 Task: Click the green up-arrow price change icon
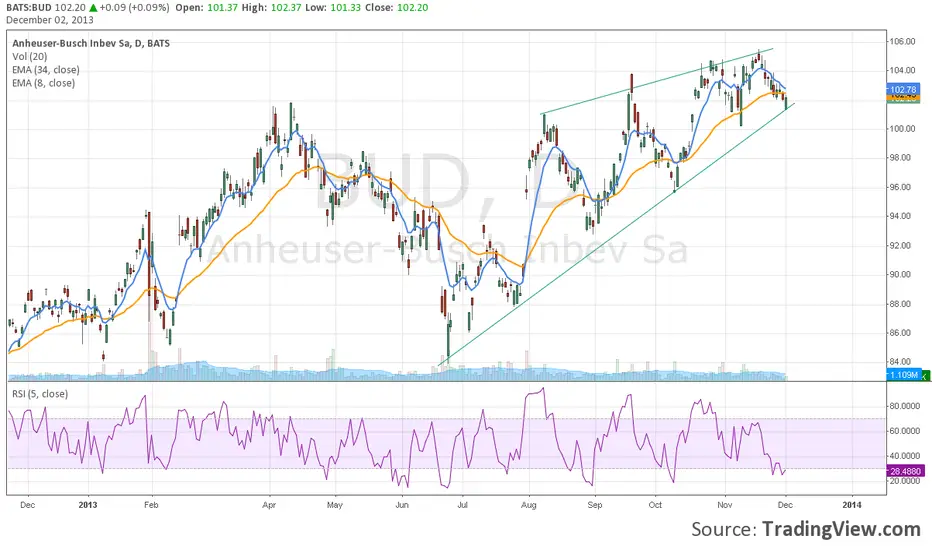coord(93,8)
